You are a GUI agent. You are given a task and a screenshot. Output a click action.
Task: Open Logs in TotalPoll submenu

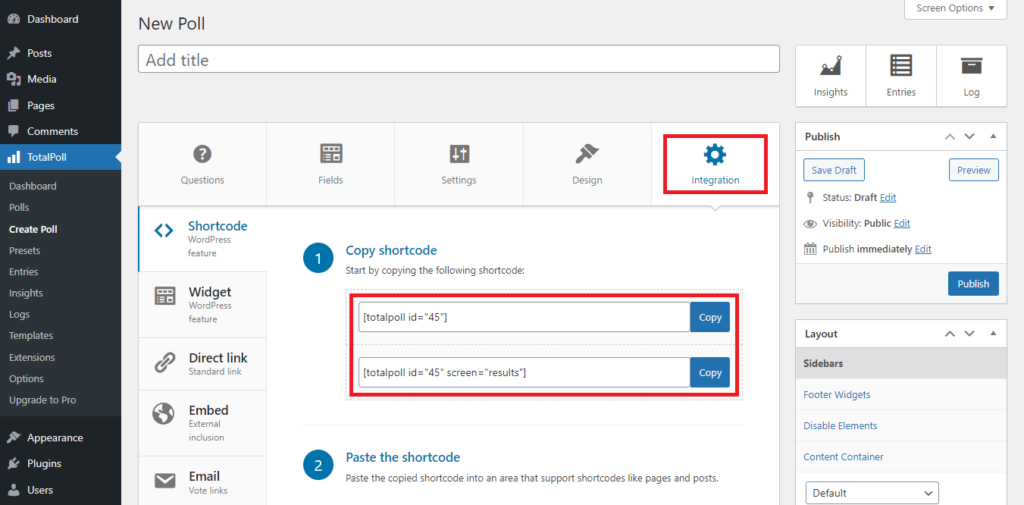click(19, 314)
